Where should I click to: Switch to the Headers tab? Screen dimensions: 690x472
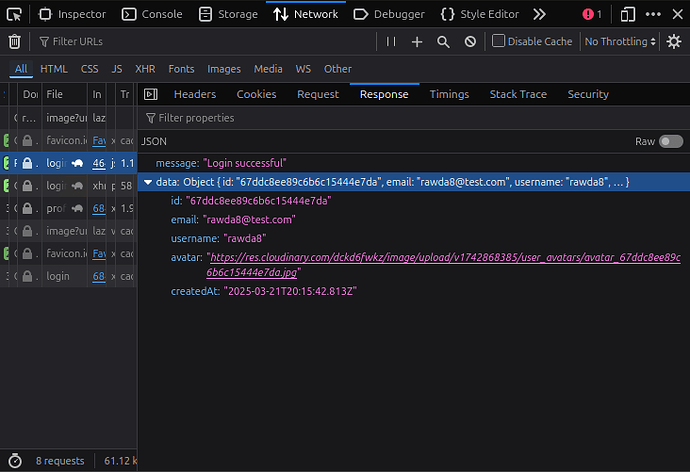coord(194,94)
